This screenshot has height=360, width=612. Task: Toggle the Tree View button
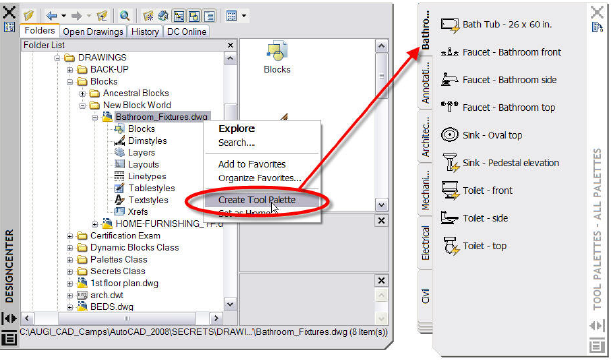pyautogui.click(x=179, y=16)
